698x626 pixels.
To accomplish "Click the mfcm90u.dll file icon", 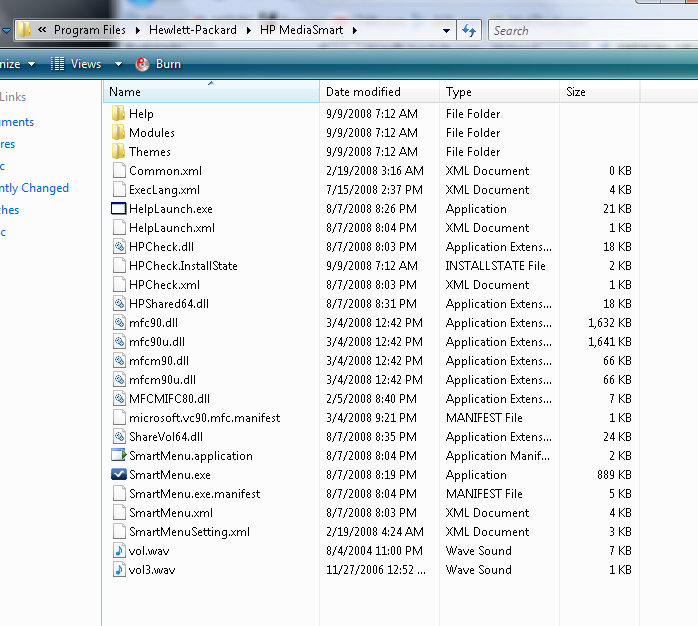I will [119, 380].
